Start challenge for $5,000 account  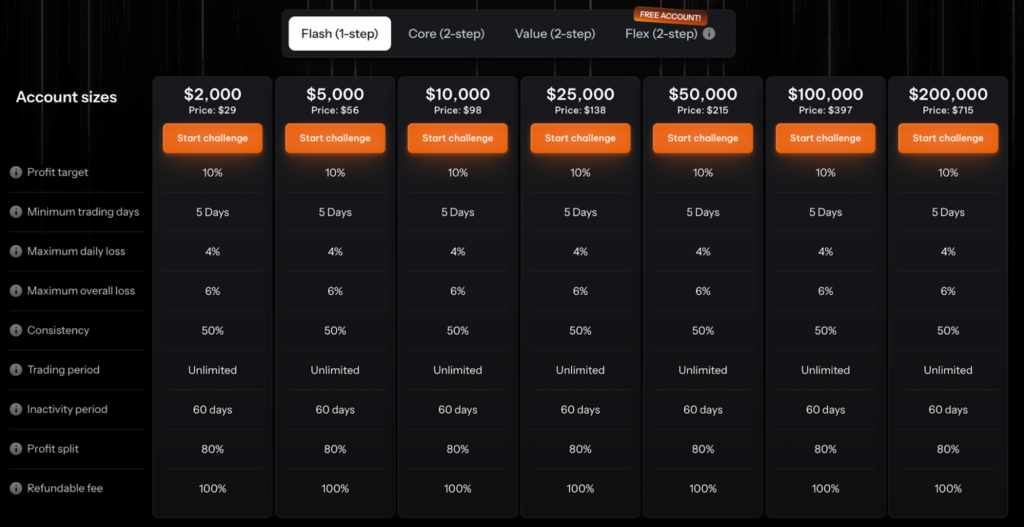tap(335, 138)
